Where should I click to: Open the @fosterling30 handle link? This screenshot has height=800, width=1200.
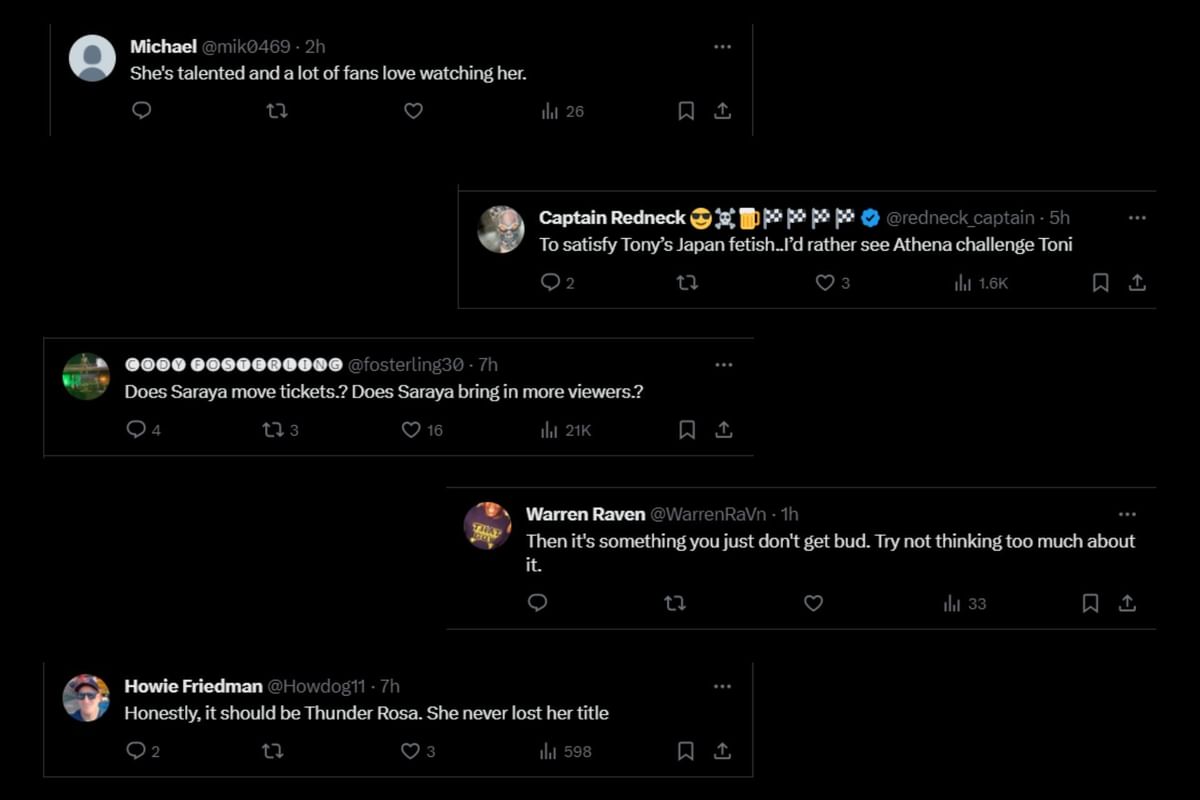410,365
